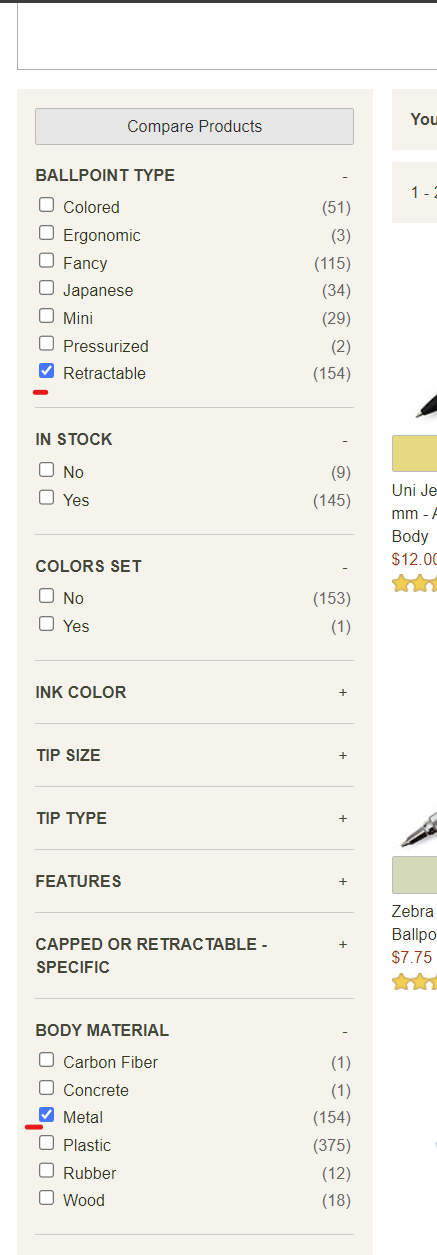Image resolution: width=437 pixels, height=1255 pixels.
Task: Click the Compare Products button
Action: pos(195,126)
